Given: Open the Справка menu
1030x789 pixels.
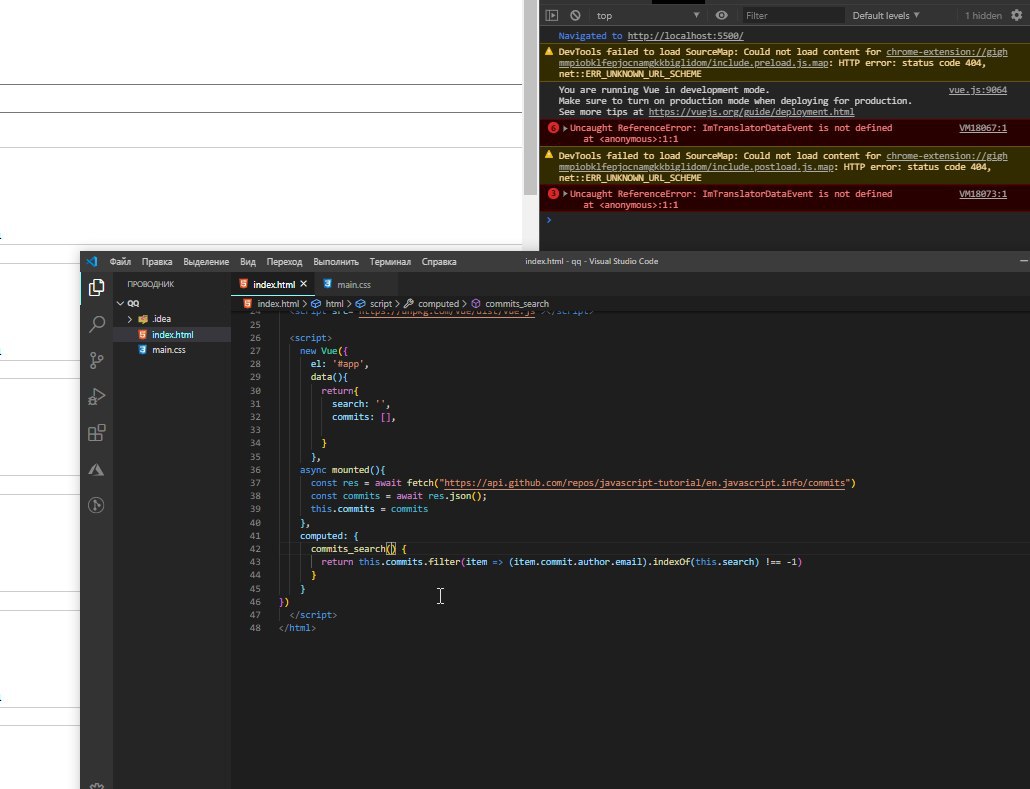Looking at the screenshot, I should click(439, 261).
